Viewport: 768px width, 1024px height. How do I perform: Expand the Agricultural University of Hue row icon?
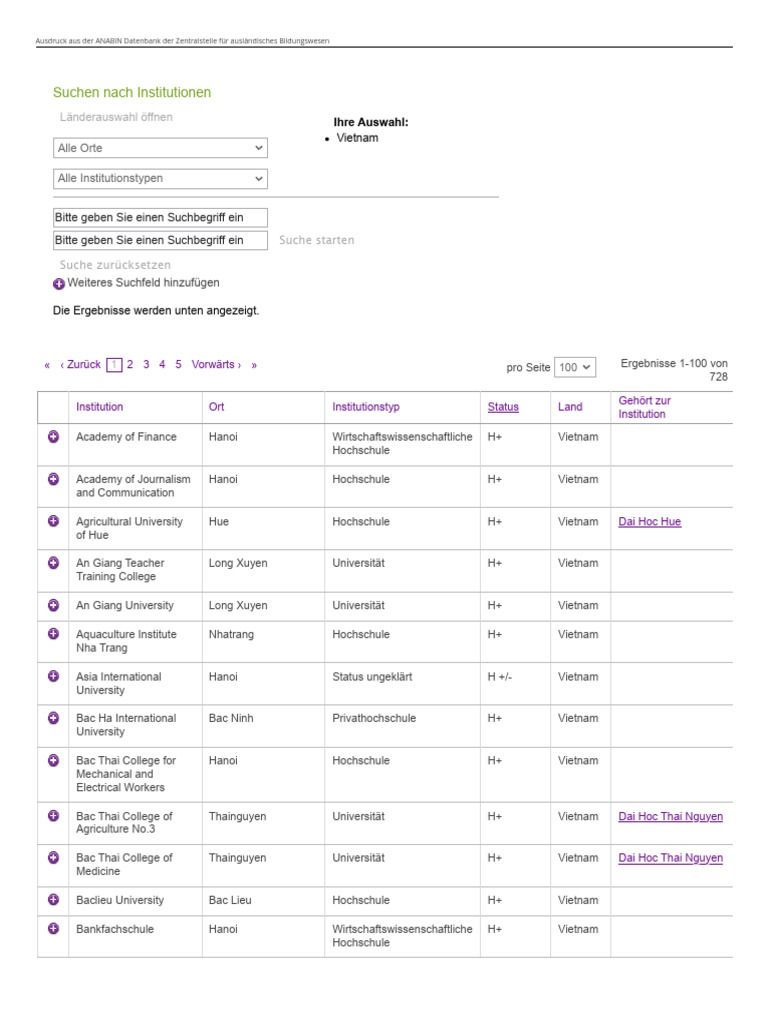tap(53, 521)
